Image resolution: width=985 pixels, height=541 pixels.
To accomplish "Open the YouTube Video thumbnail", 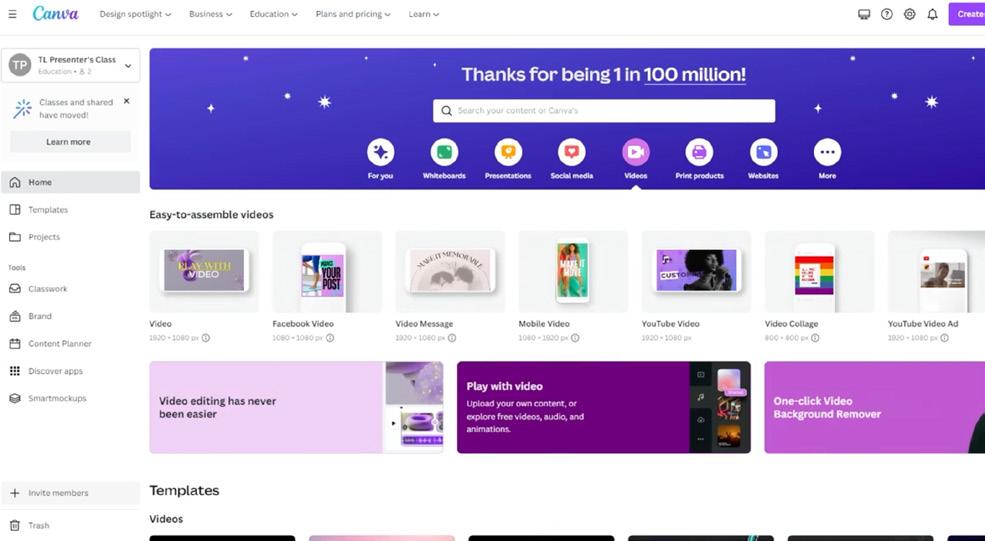I will point(697,271).
